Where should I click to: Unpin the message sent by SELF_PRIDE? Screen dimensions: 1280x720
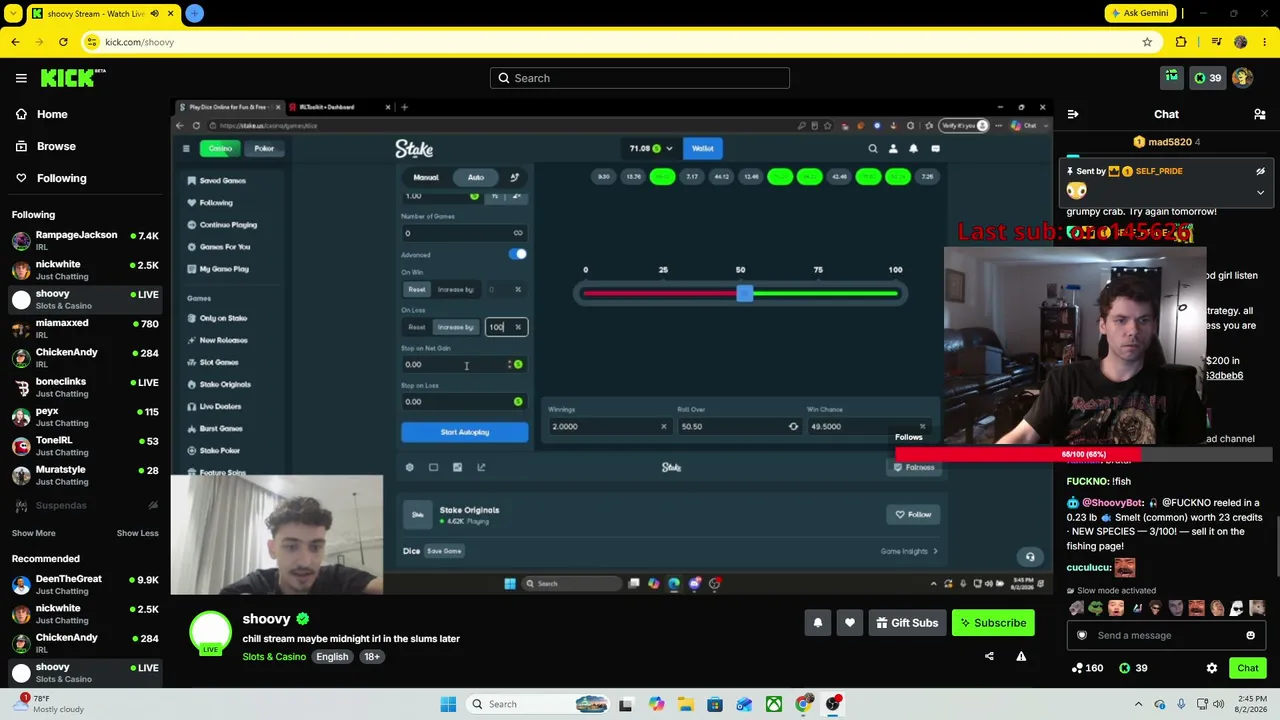click(x=1260, y=171)
